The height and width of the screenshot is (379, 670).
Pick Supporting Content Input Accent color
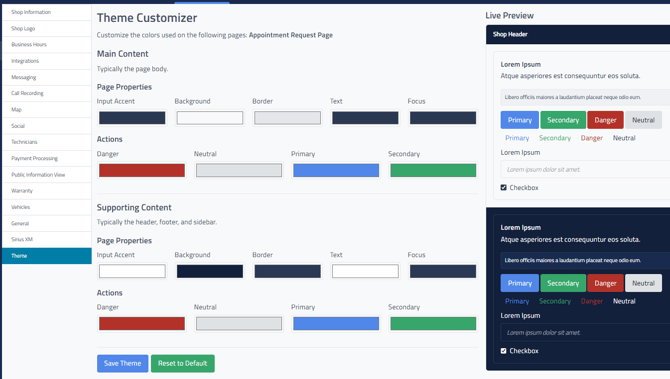click(x=132, y=271)
